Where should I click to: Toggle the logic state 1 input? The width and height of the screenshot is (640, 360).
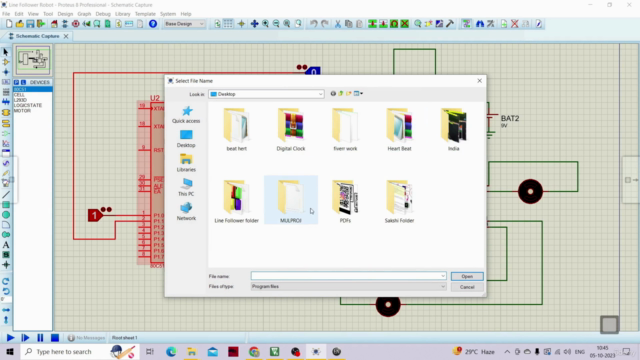tap(95, 215)
